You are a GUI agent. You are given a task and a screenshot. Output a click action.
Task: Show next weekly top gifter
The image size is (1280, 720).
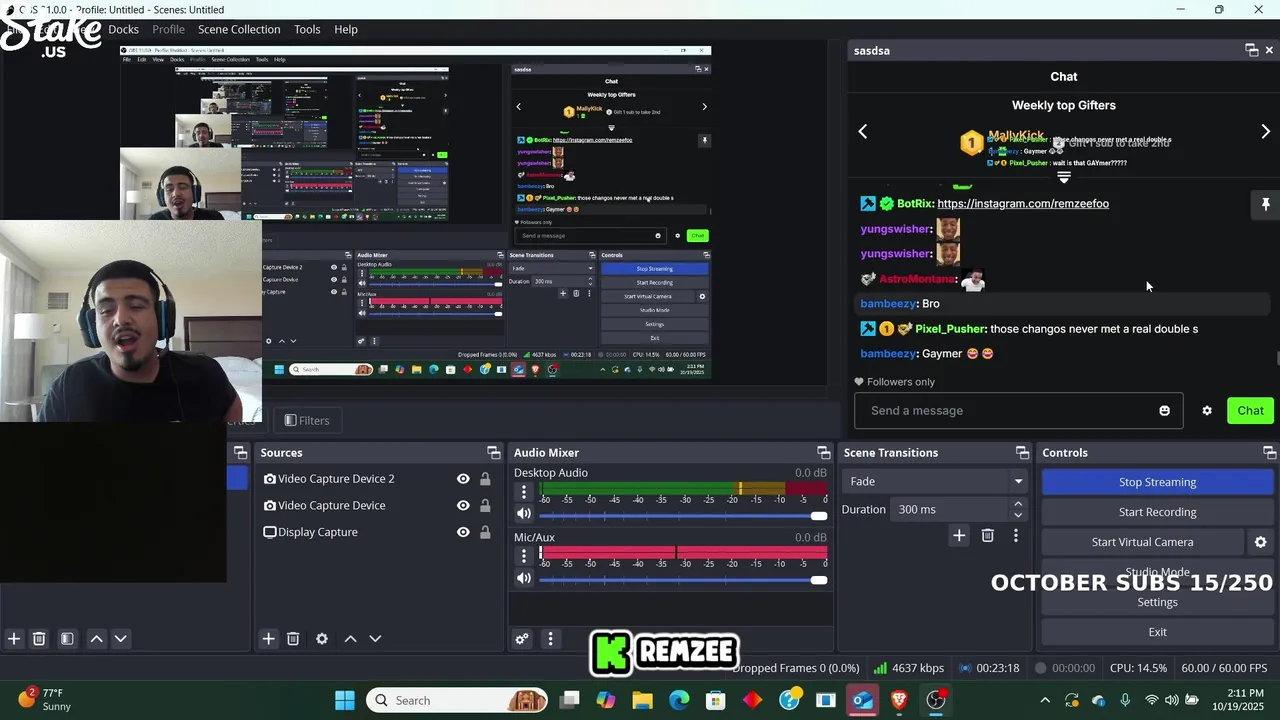click(1265, 131)
